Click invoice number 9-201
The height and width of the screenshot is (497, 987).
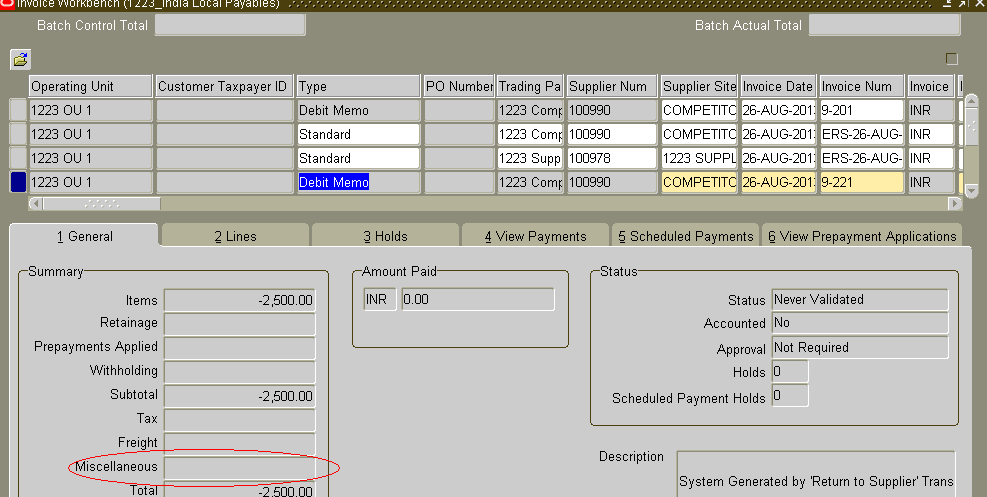(x=862, y=110)
